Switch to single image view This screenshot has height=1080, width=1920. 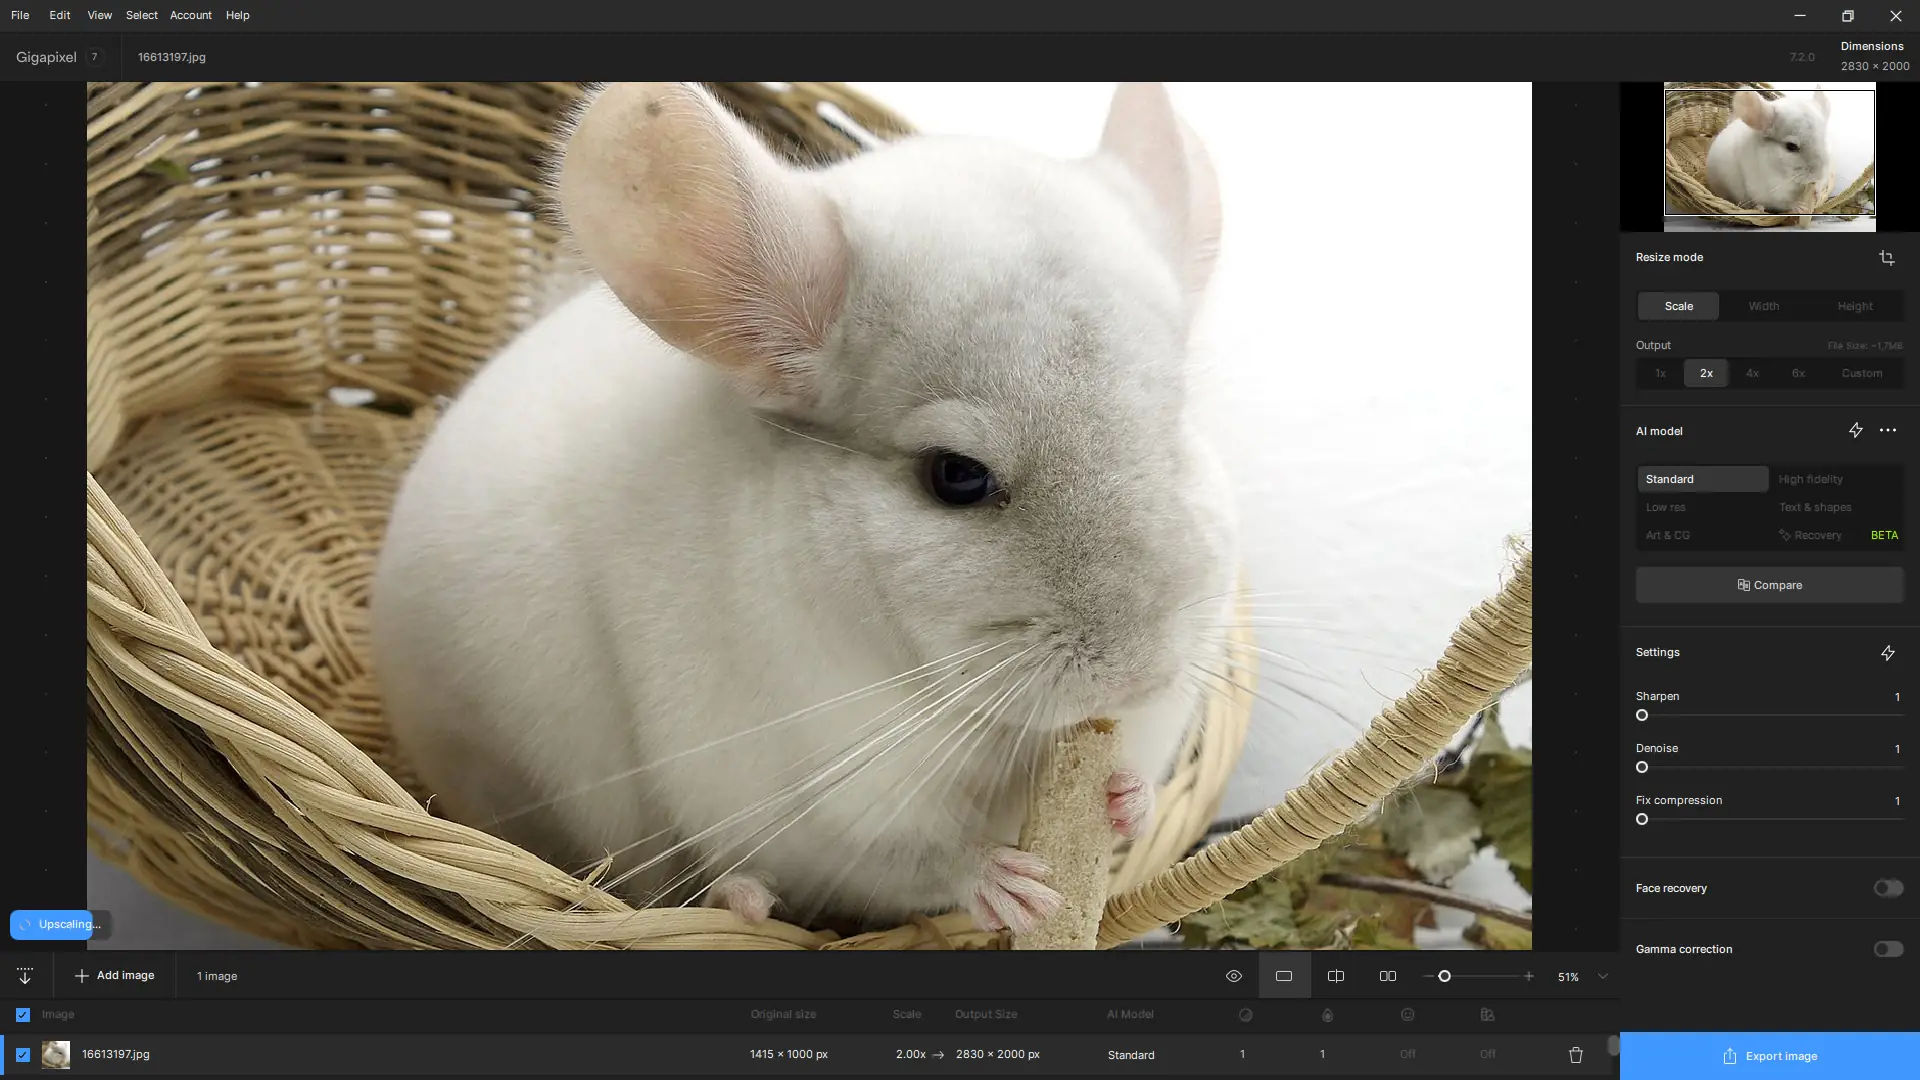(x=1284, y=976)
